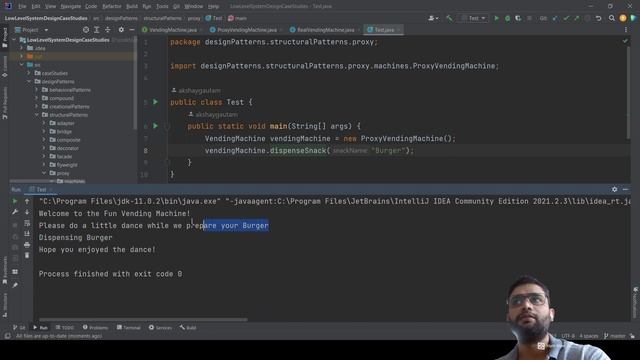This screenshot has width=640, height=360.
Task: Print the console output with printer icon
Action: 27,244
